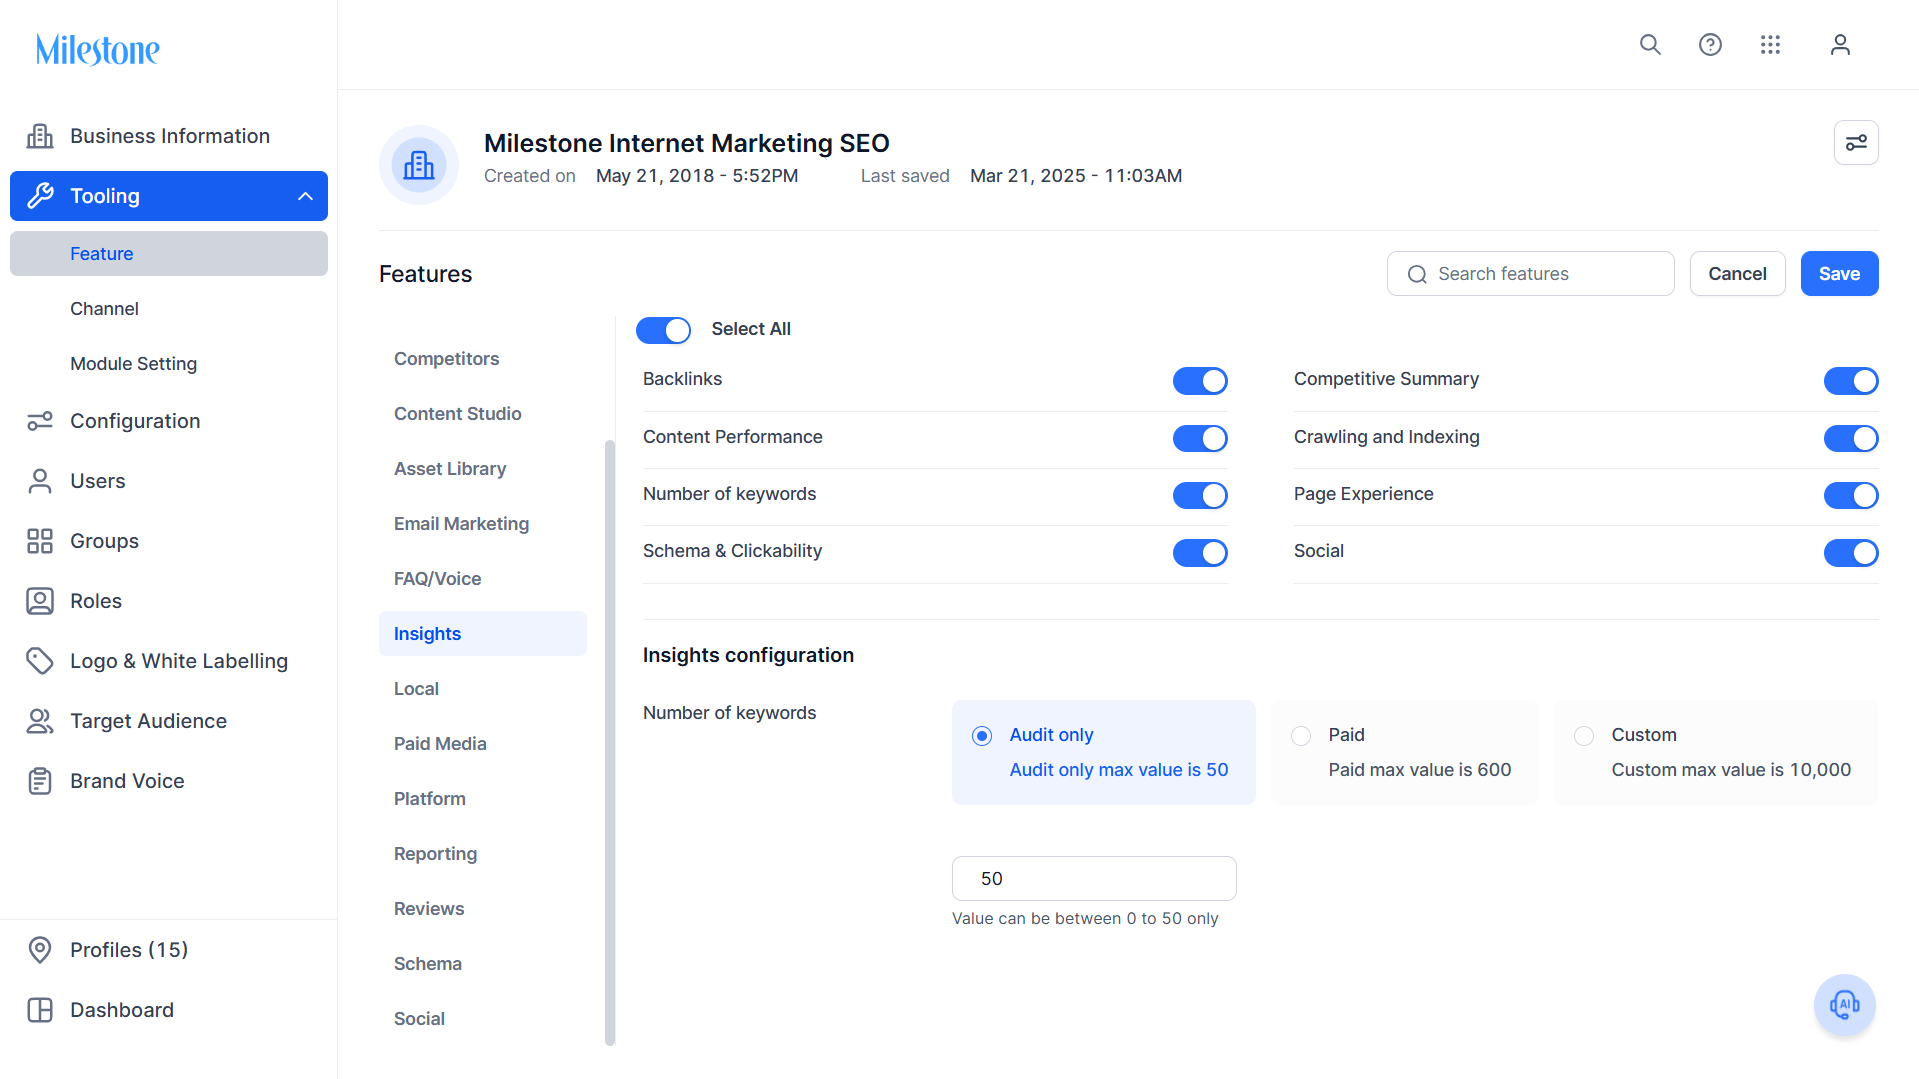1919x1079 pixels.
Task: Click the Target Audience people icon
Action: (40, 721)
